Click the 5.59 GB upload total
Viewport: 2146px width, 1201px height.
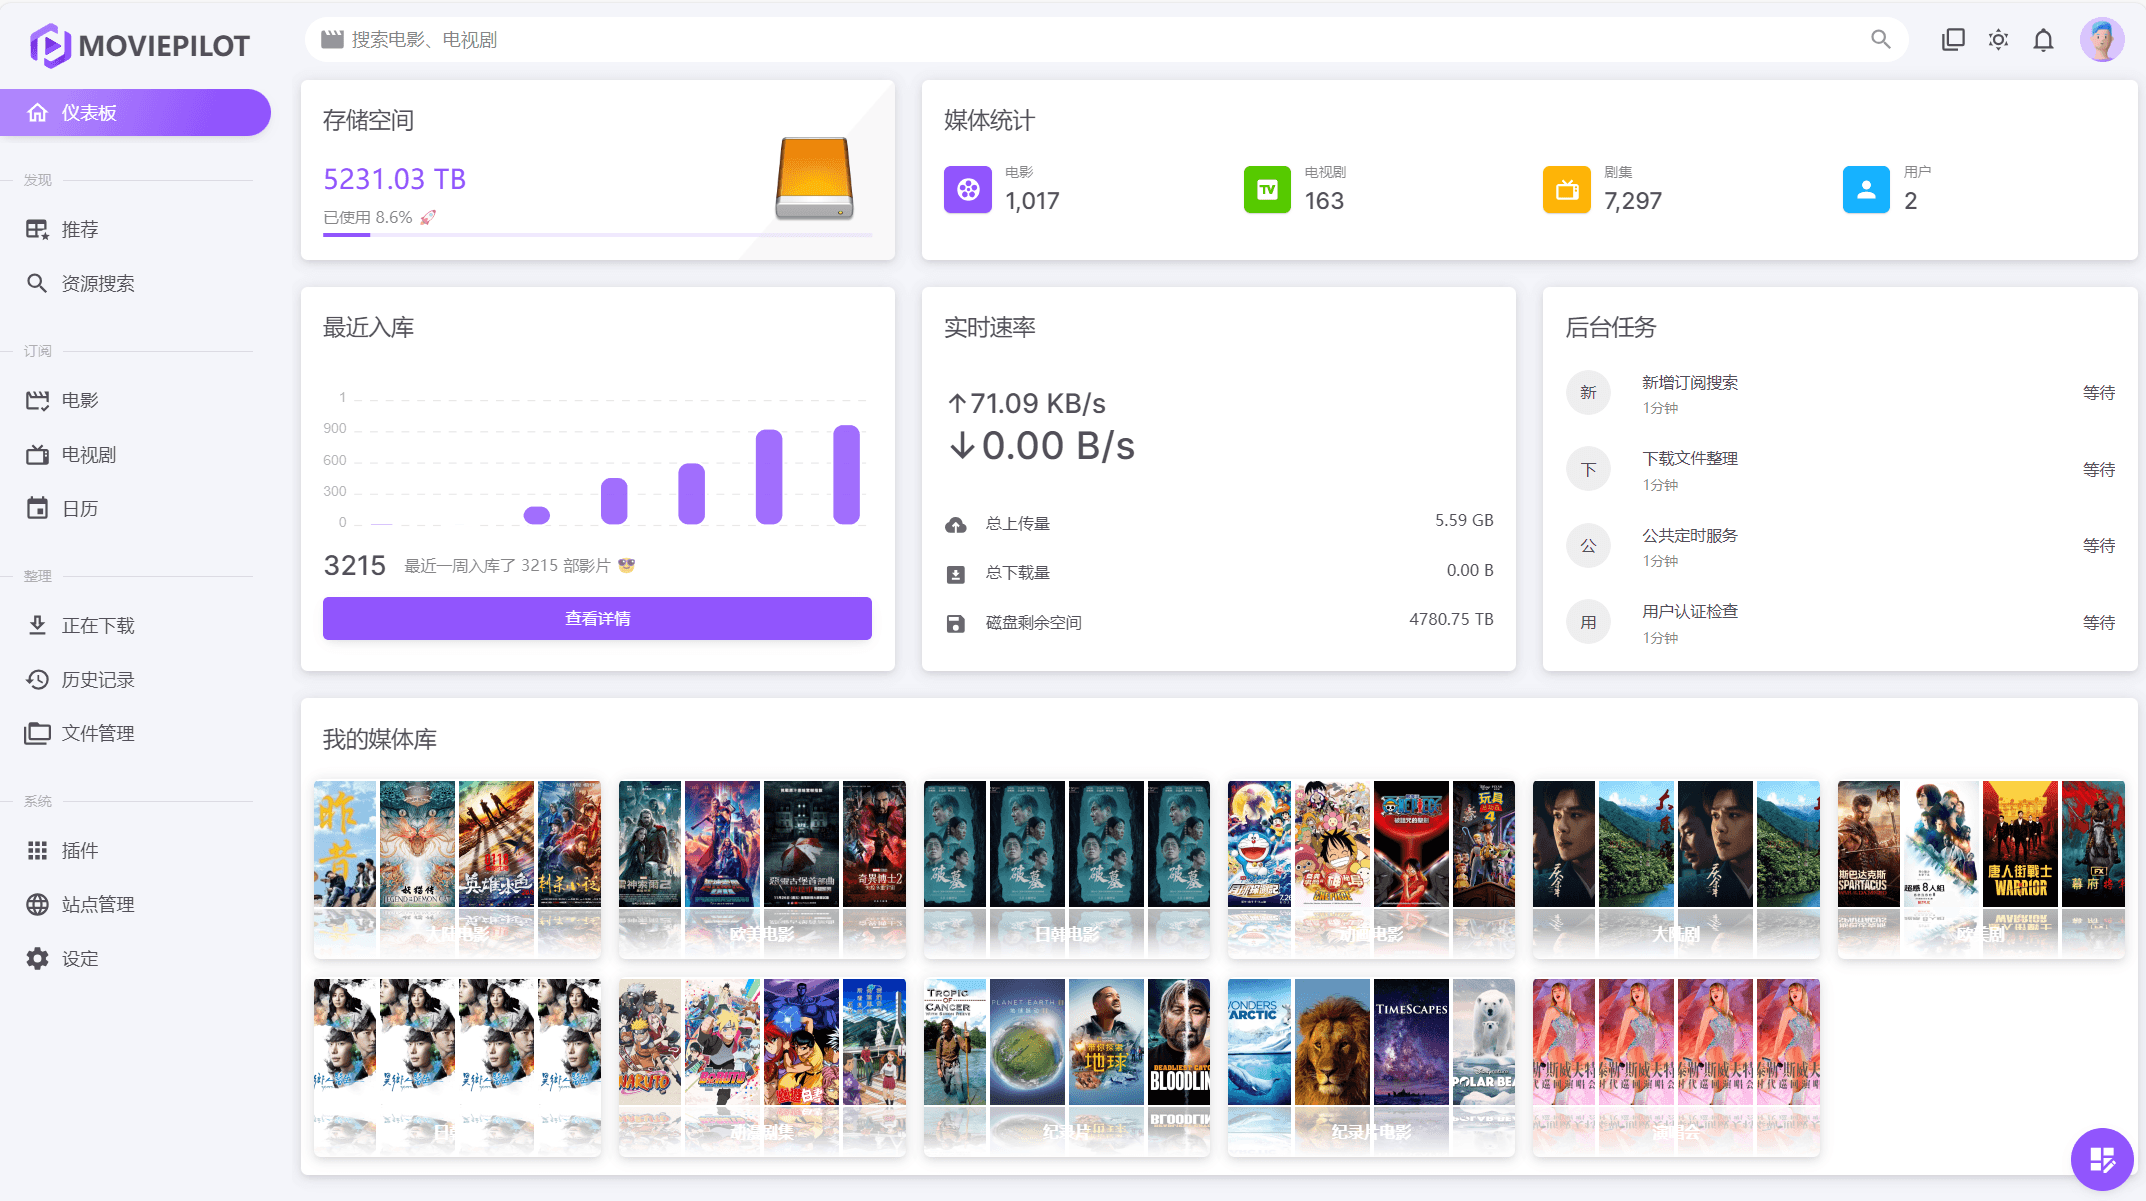1464,520
